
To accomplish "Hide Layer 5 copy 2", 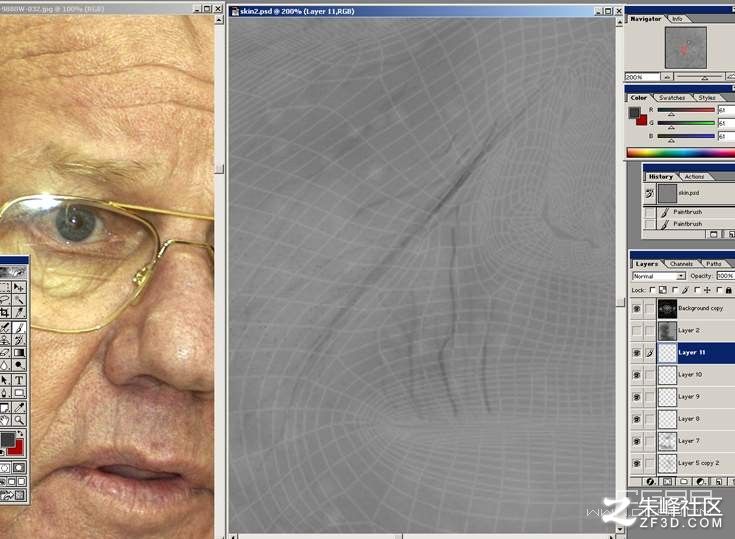I will (x=637, y=463).
